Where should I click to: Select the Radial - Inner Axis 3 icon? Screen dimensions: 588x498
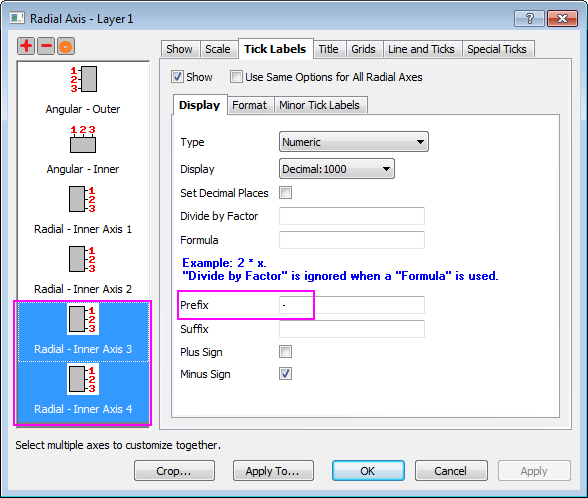[83, 319]
